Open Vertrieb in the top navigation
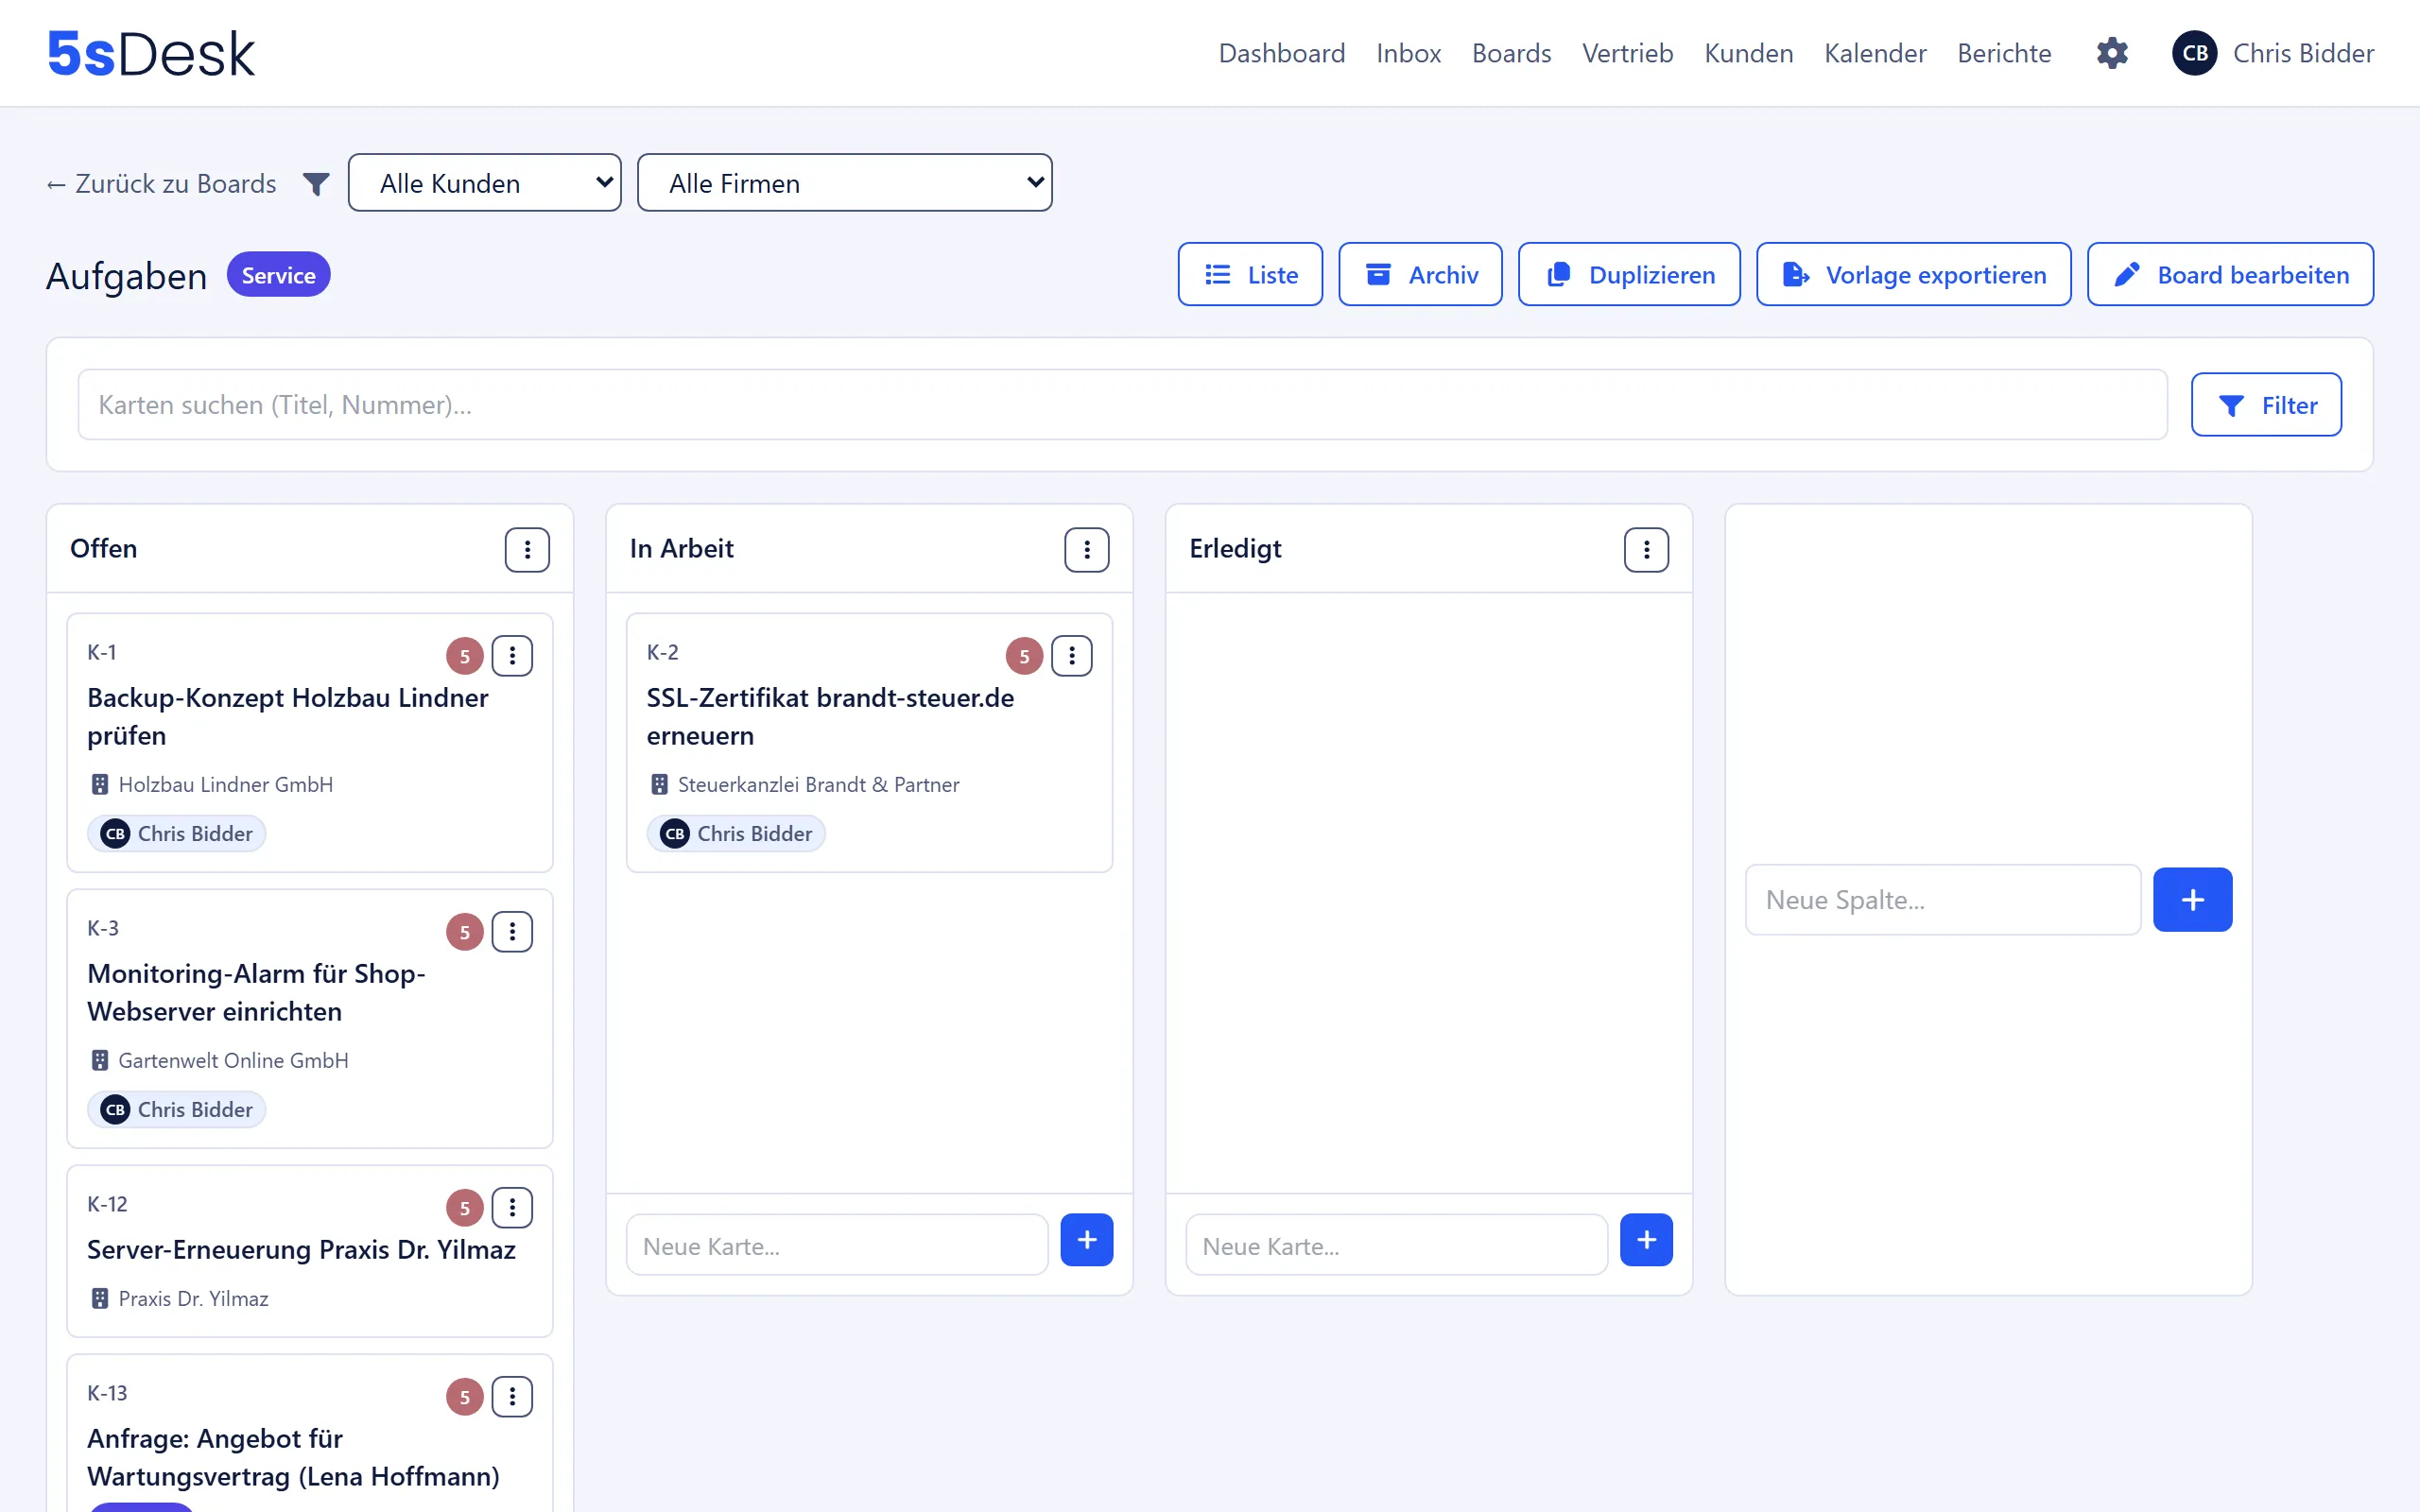 coord(1627,53)
